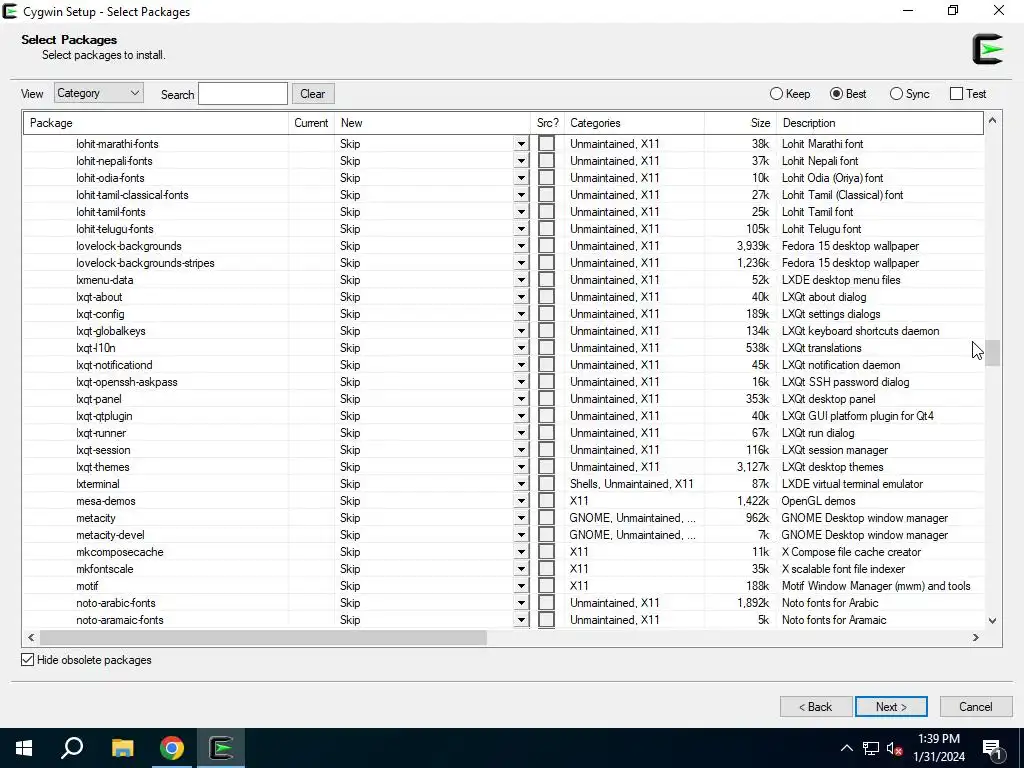Select the mkcomposecache package name
The height and width of the screenshot is (768, 1024).
(x=120, y=552)
